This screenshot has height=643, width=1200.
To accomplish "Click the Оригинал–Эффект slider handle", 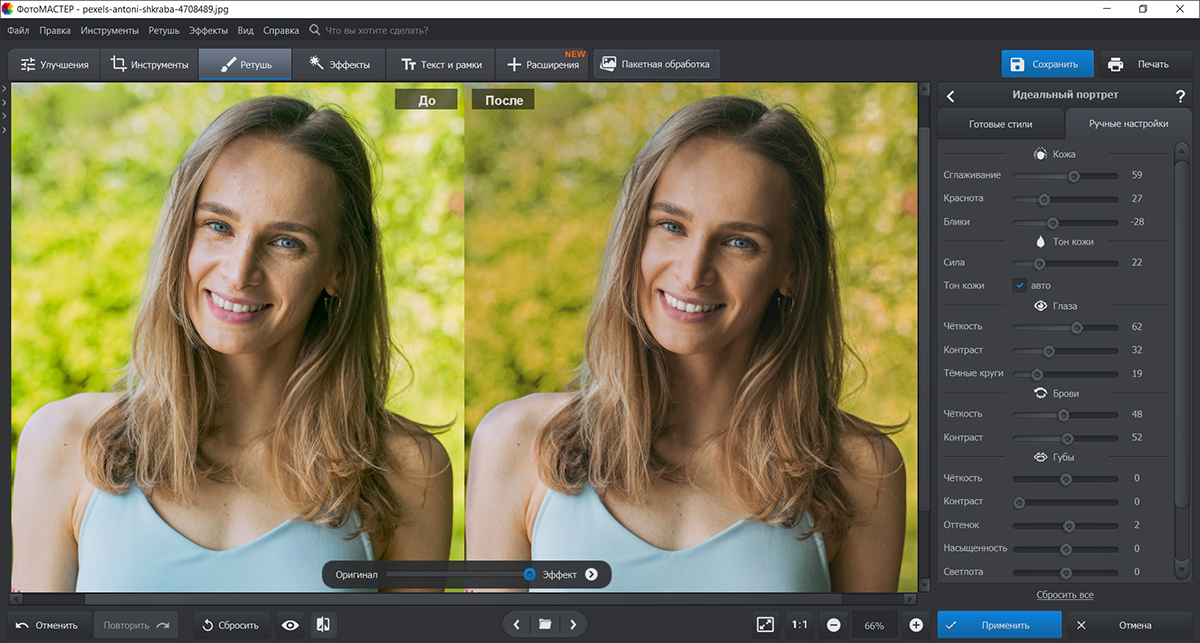I will point(530,574).
